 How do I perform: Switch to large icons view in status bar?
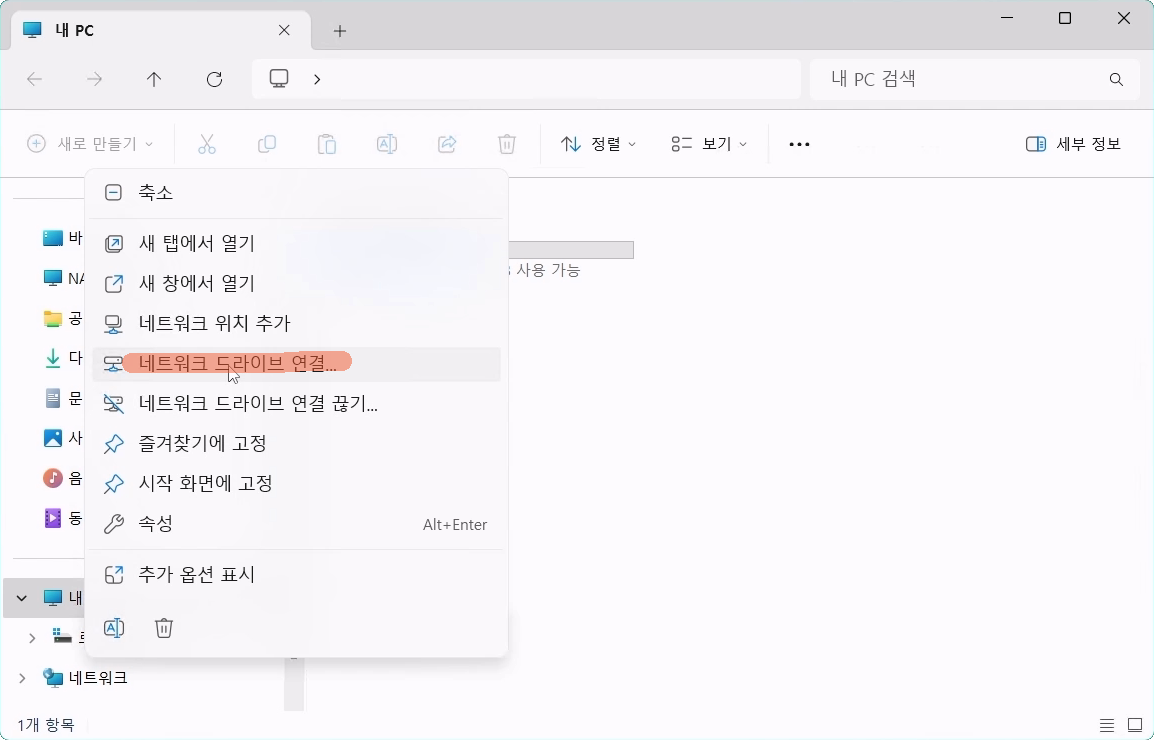1135,725
